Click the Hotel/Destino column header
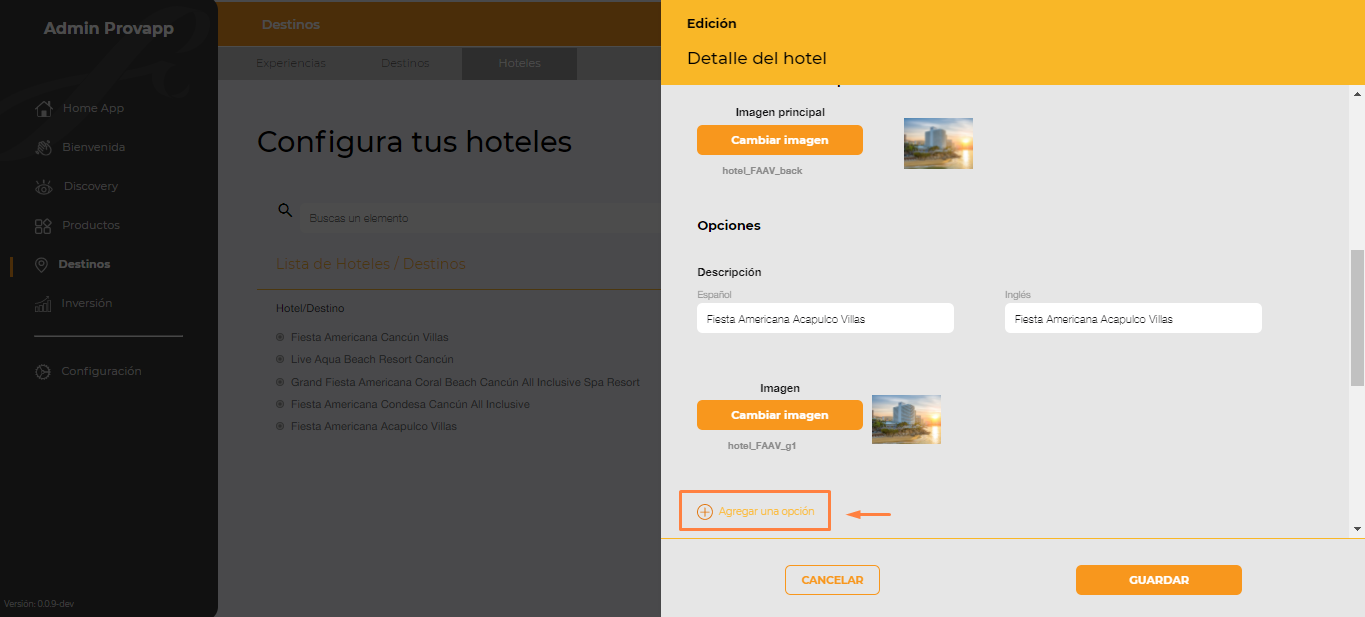The height and width of the screenshot is (617, 1365). coord(310,308)
